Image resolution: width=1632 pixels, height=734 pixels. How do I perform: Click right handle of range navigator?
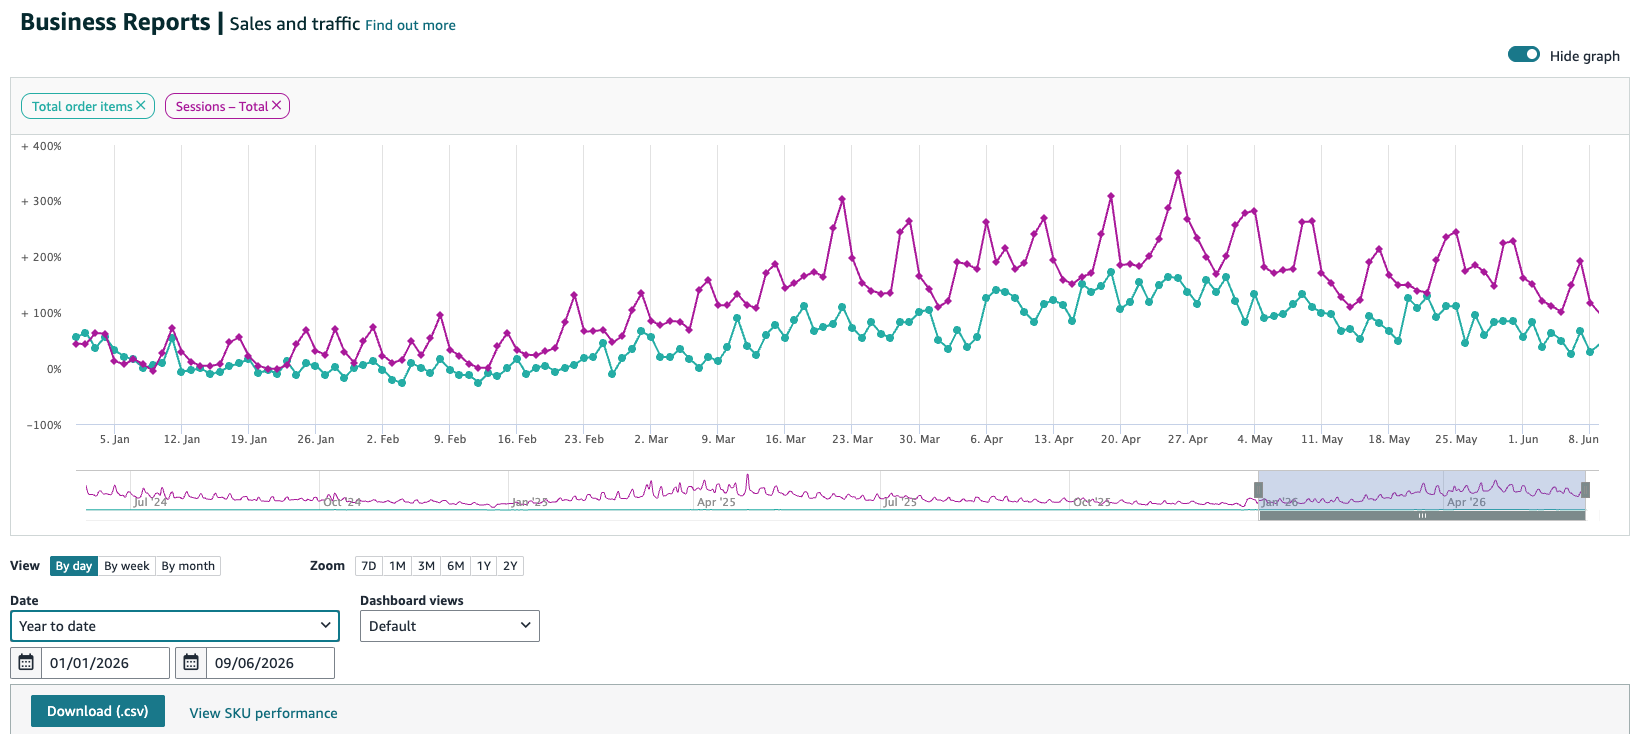(1585, 490)
